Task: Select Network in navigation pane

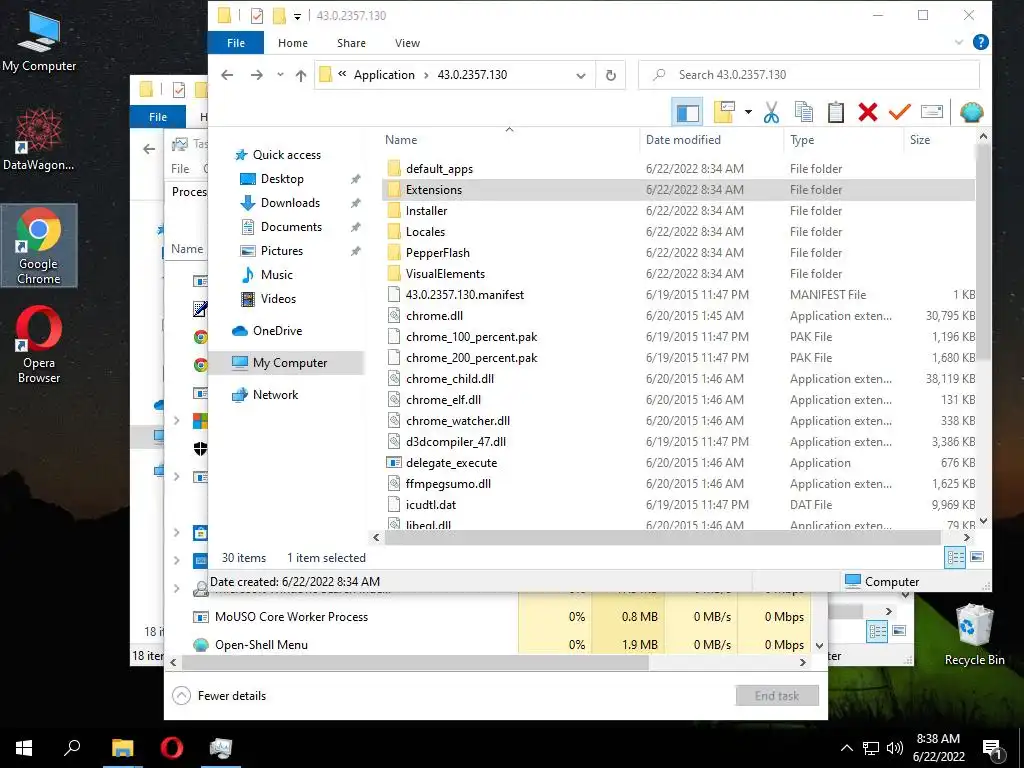Action: tap(275, 395)
